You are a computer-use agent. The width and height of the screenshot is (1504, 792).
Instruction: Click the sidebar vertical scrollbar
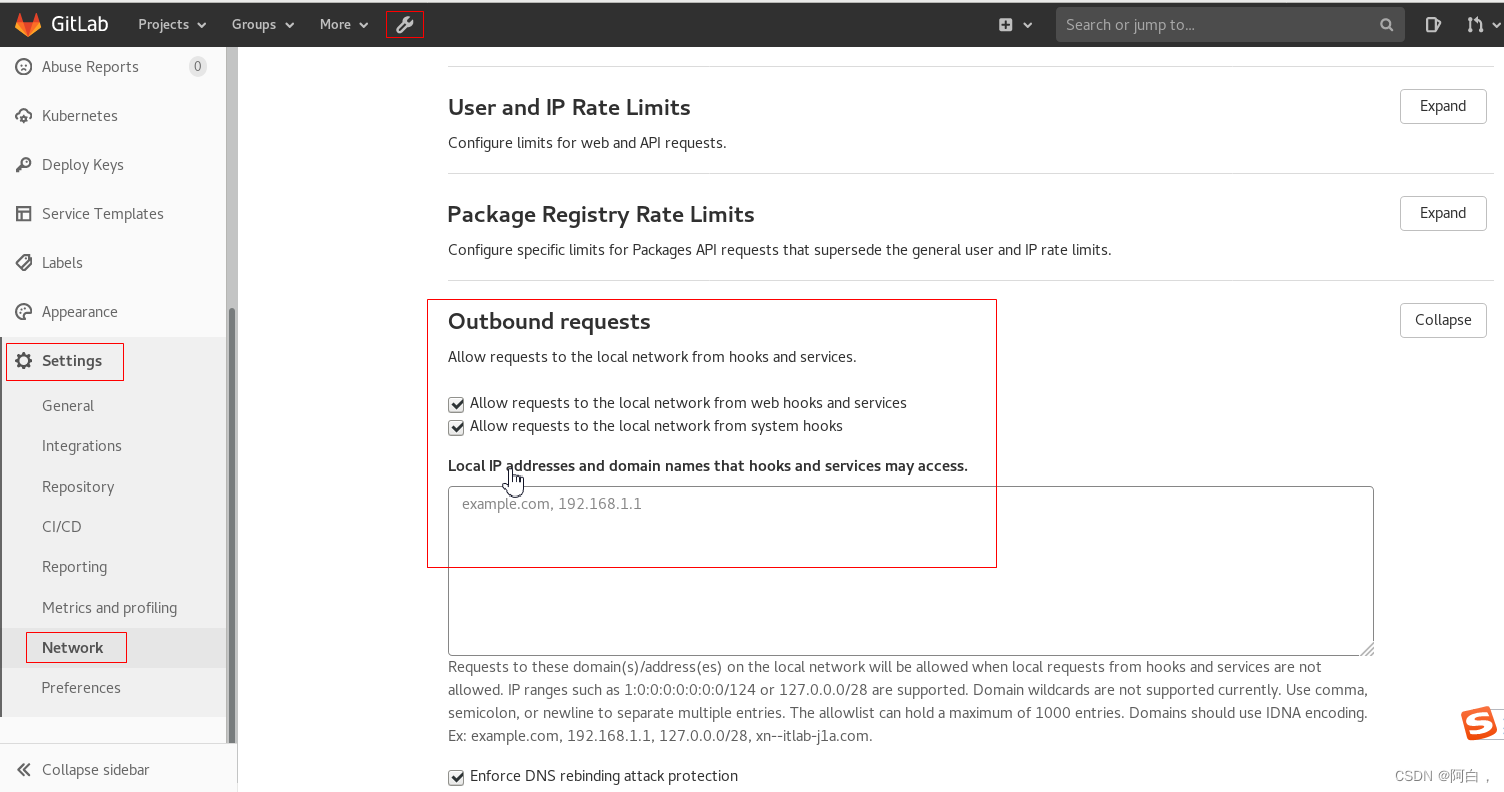tap(232, 524)
